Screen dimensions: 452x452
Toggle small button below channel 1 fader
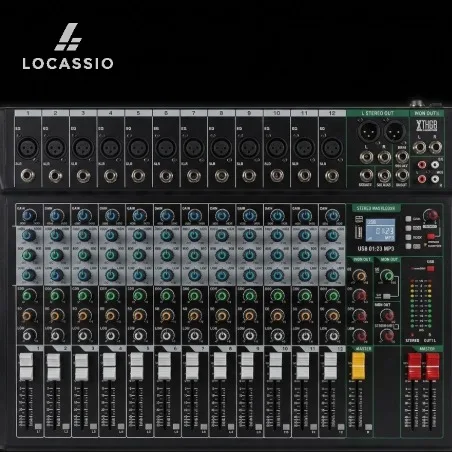coord(38,426)
